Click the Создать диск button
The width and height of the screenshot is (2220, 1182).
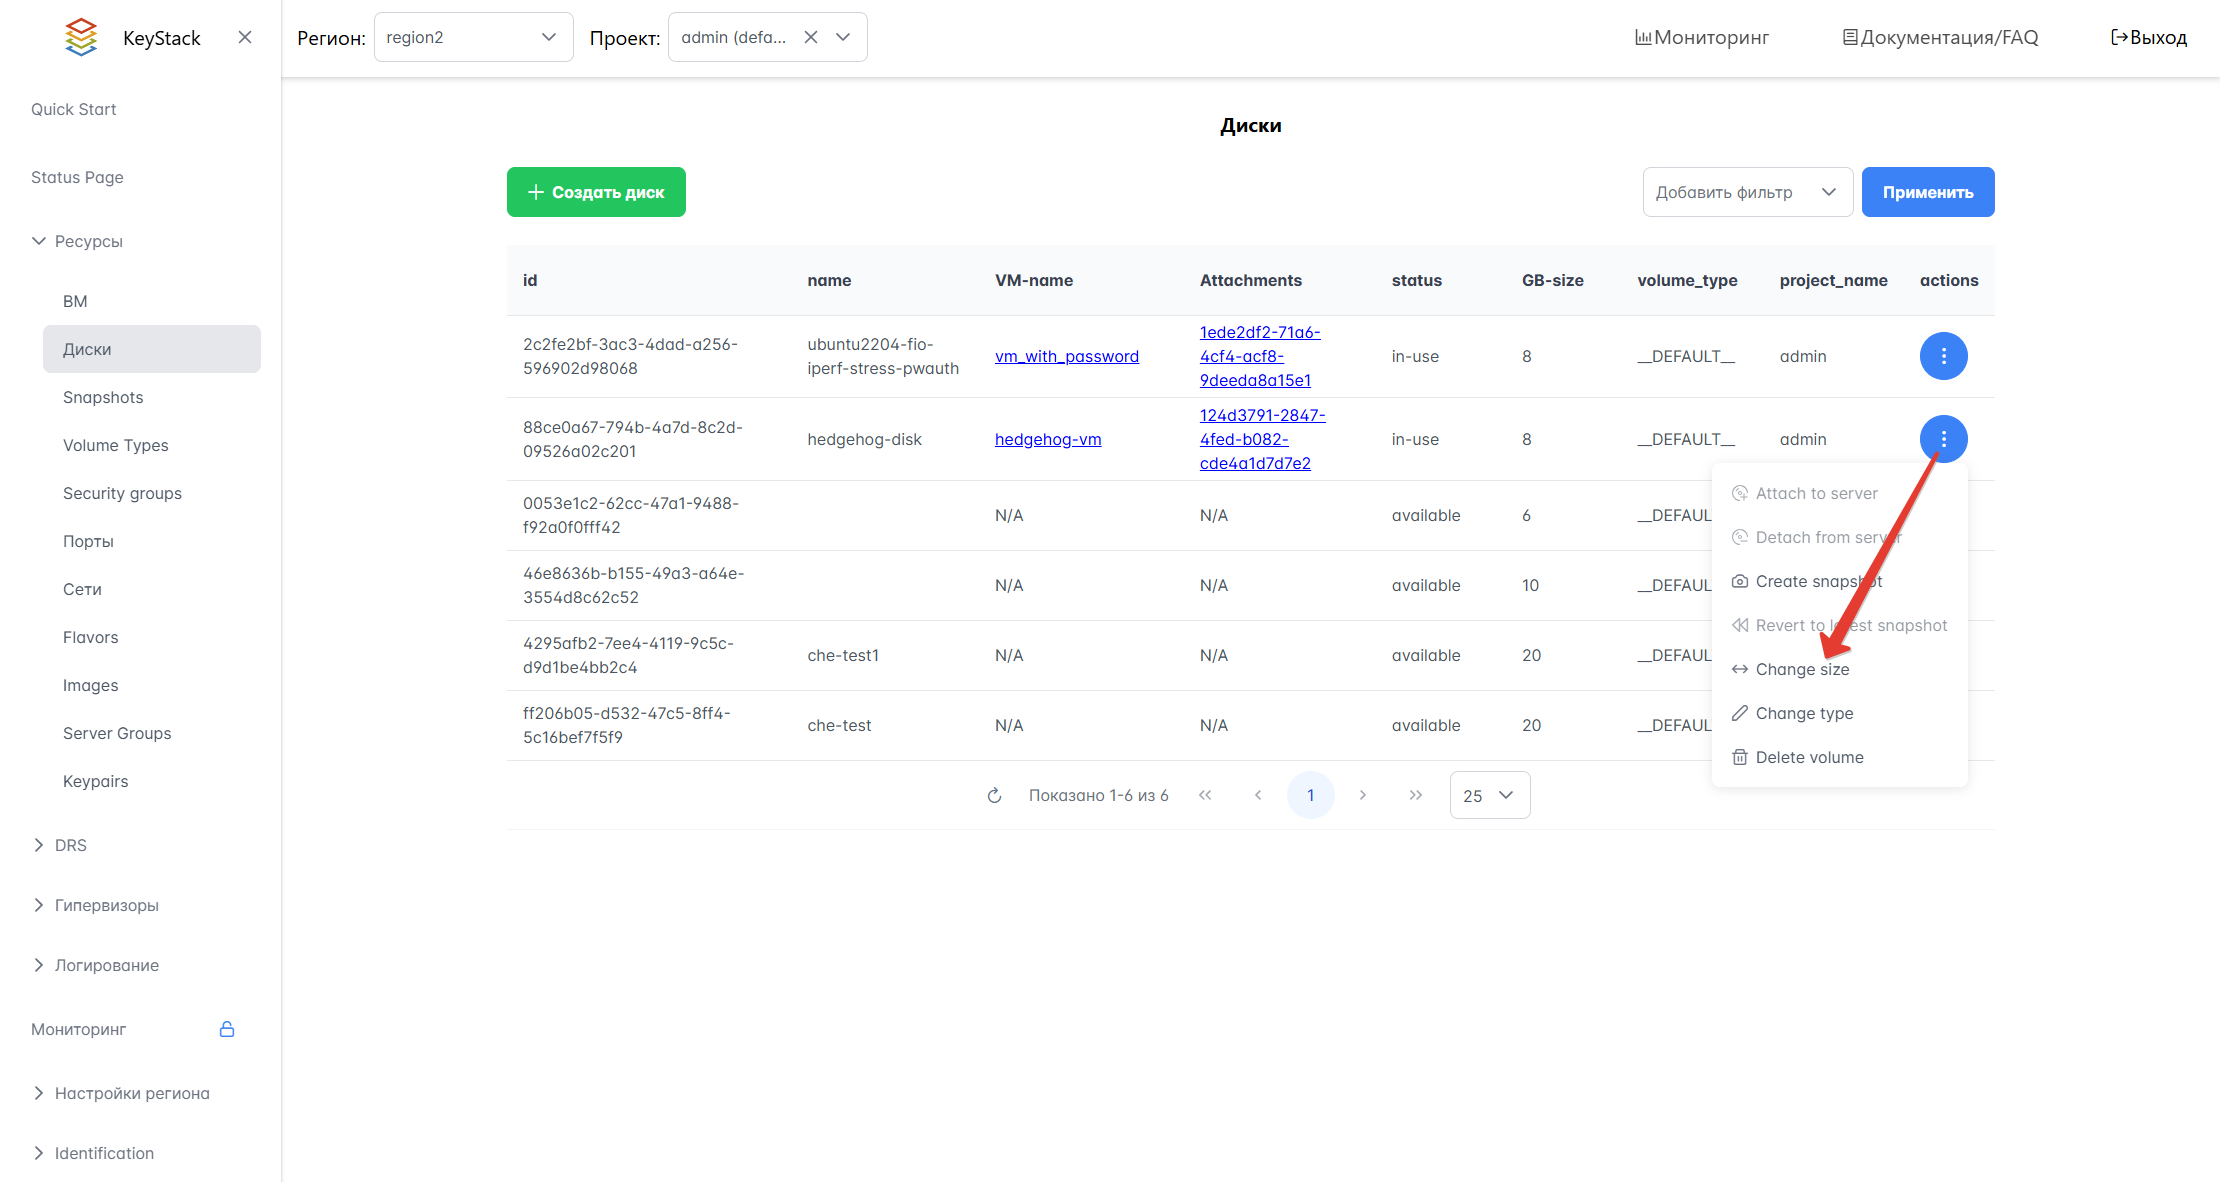pyautogui.click(x=596, y=192)
